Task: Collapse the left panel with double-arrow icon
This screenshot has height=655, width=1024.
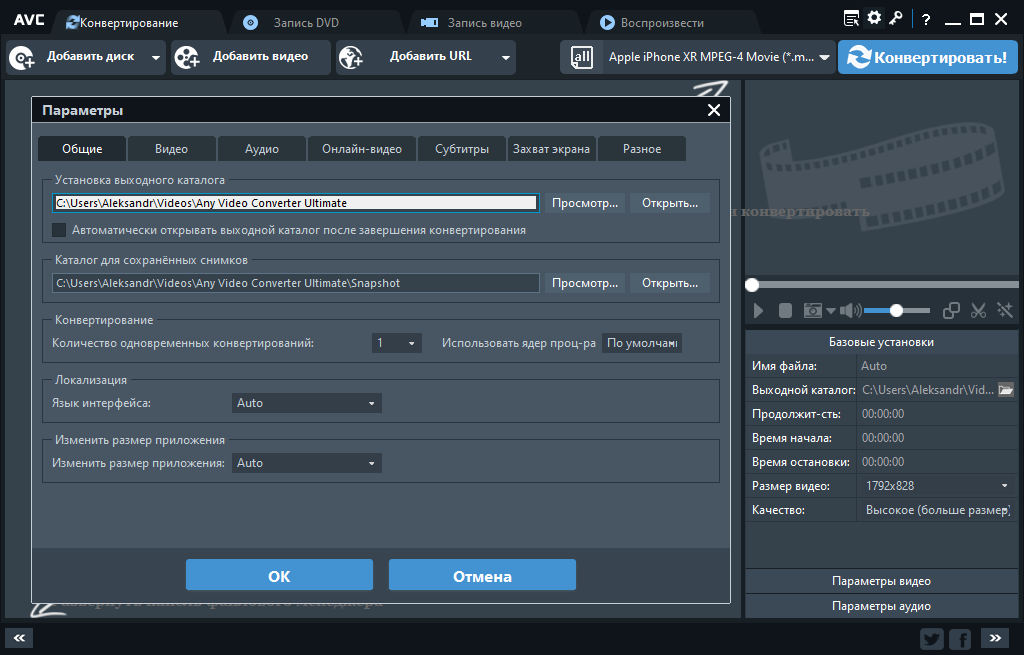Action: click(19, 638)
